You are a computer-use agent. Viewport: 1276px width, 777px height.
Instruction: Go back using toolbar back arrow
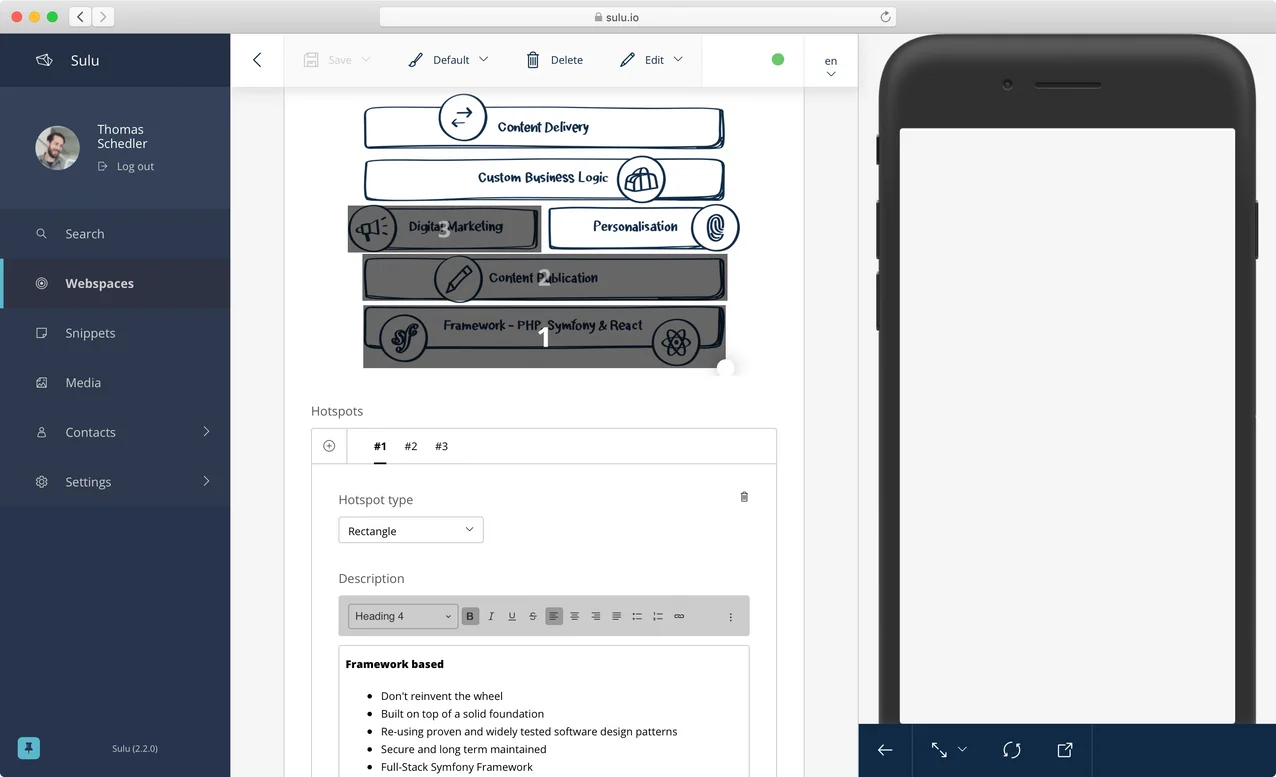(257, 60)
